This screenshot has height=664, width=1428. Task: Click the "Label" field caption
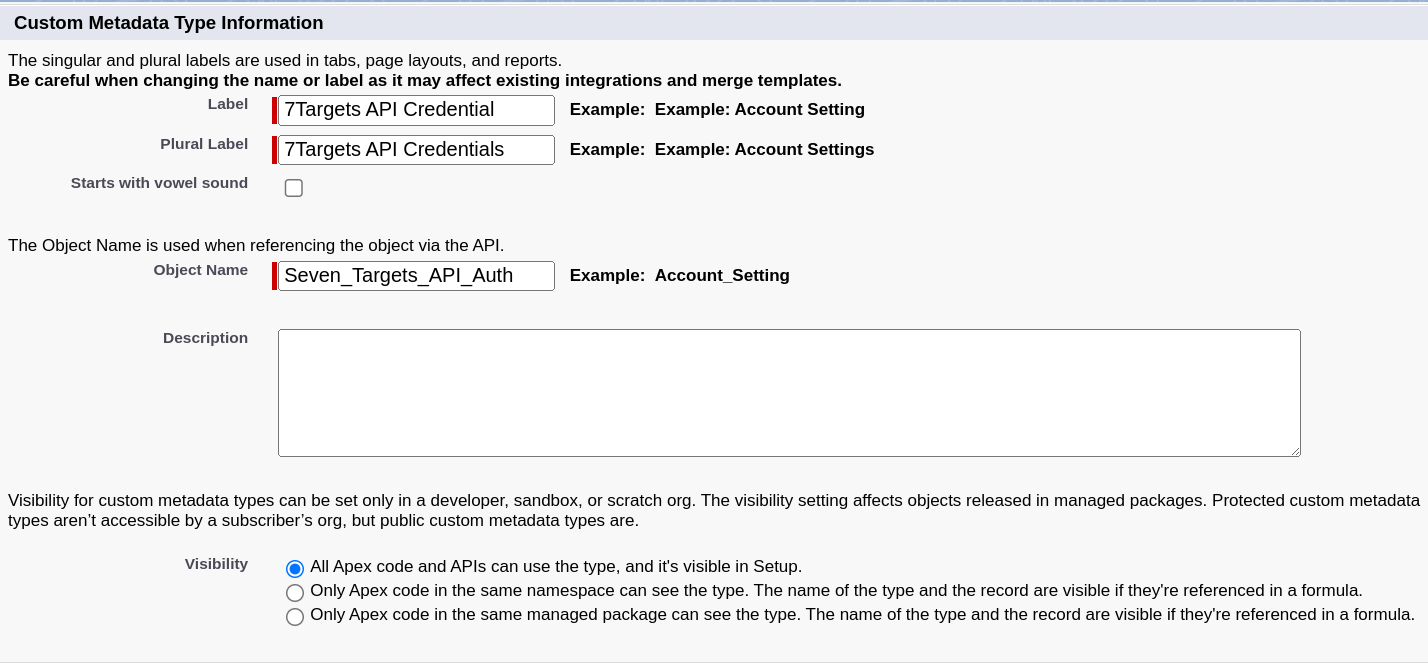[x=227, y=104]
